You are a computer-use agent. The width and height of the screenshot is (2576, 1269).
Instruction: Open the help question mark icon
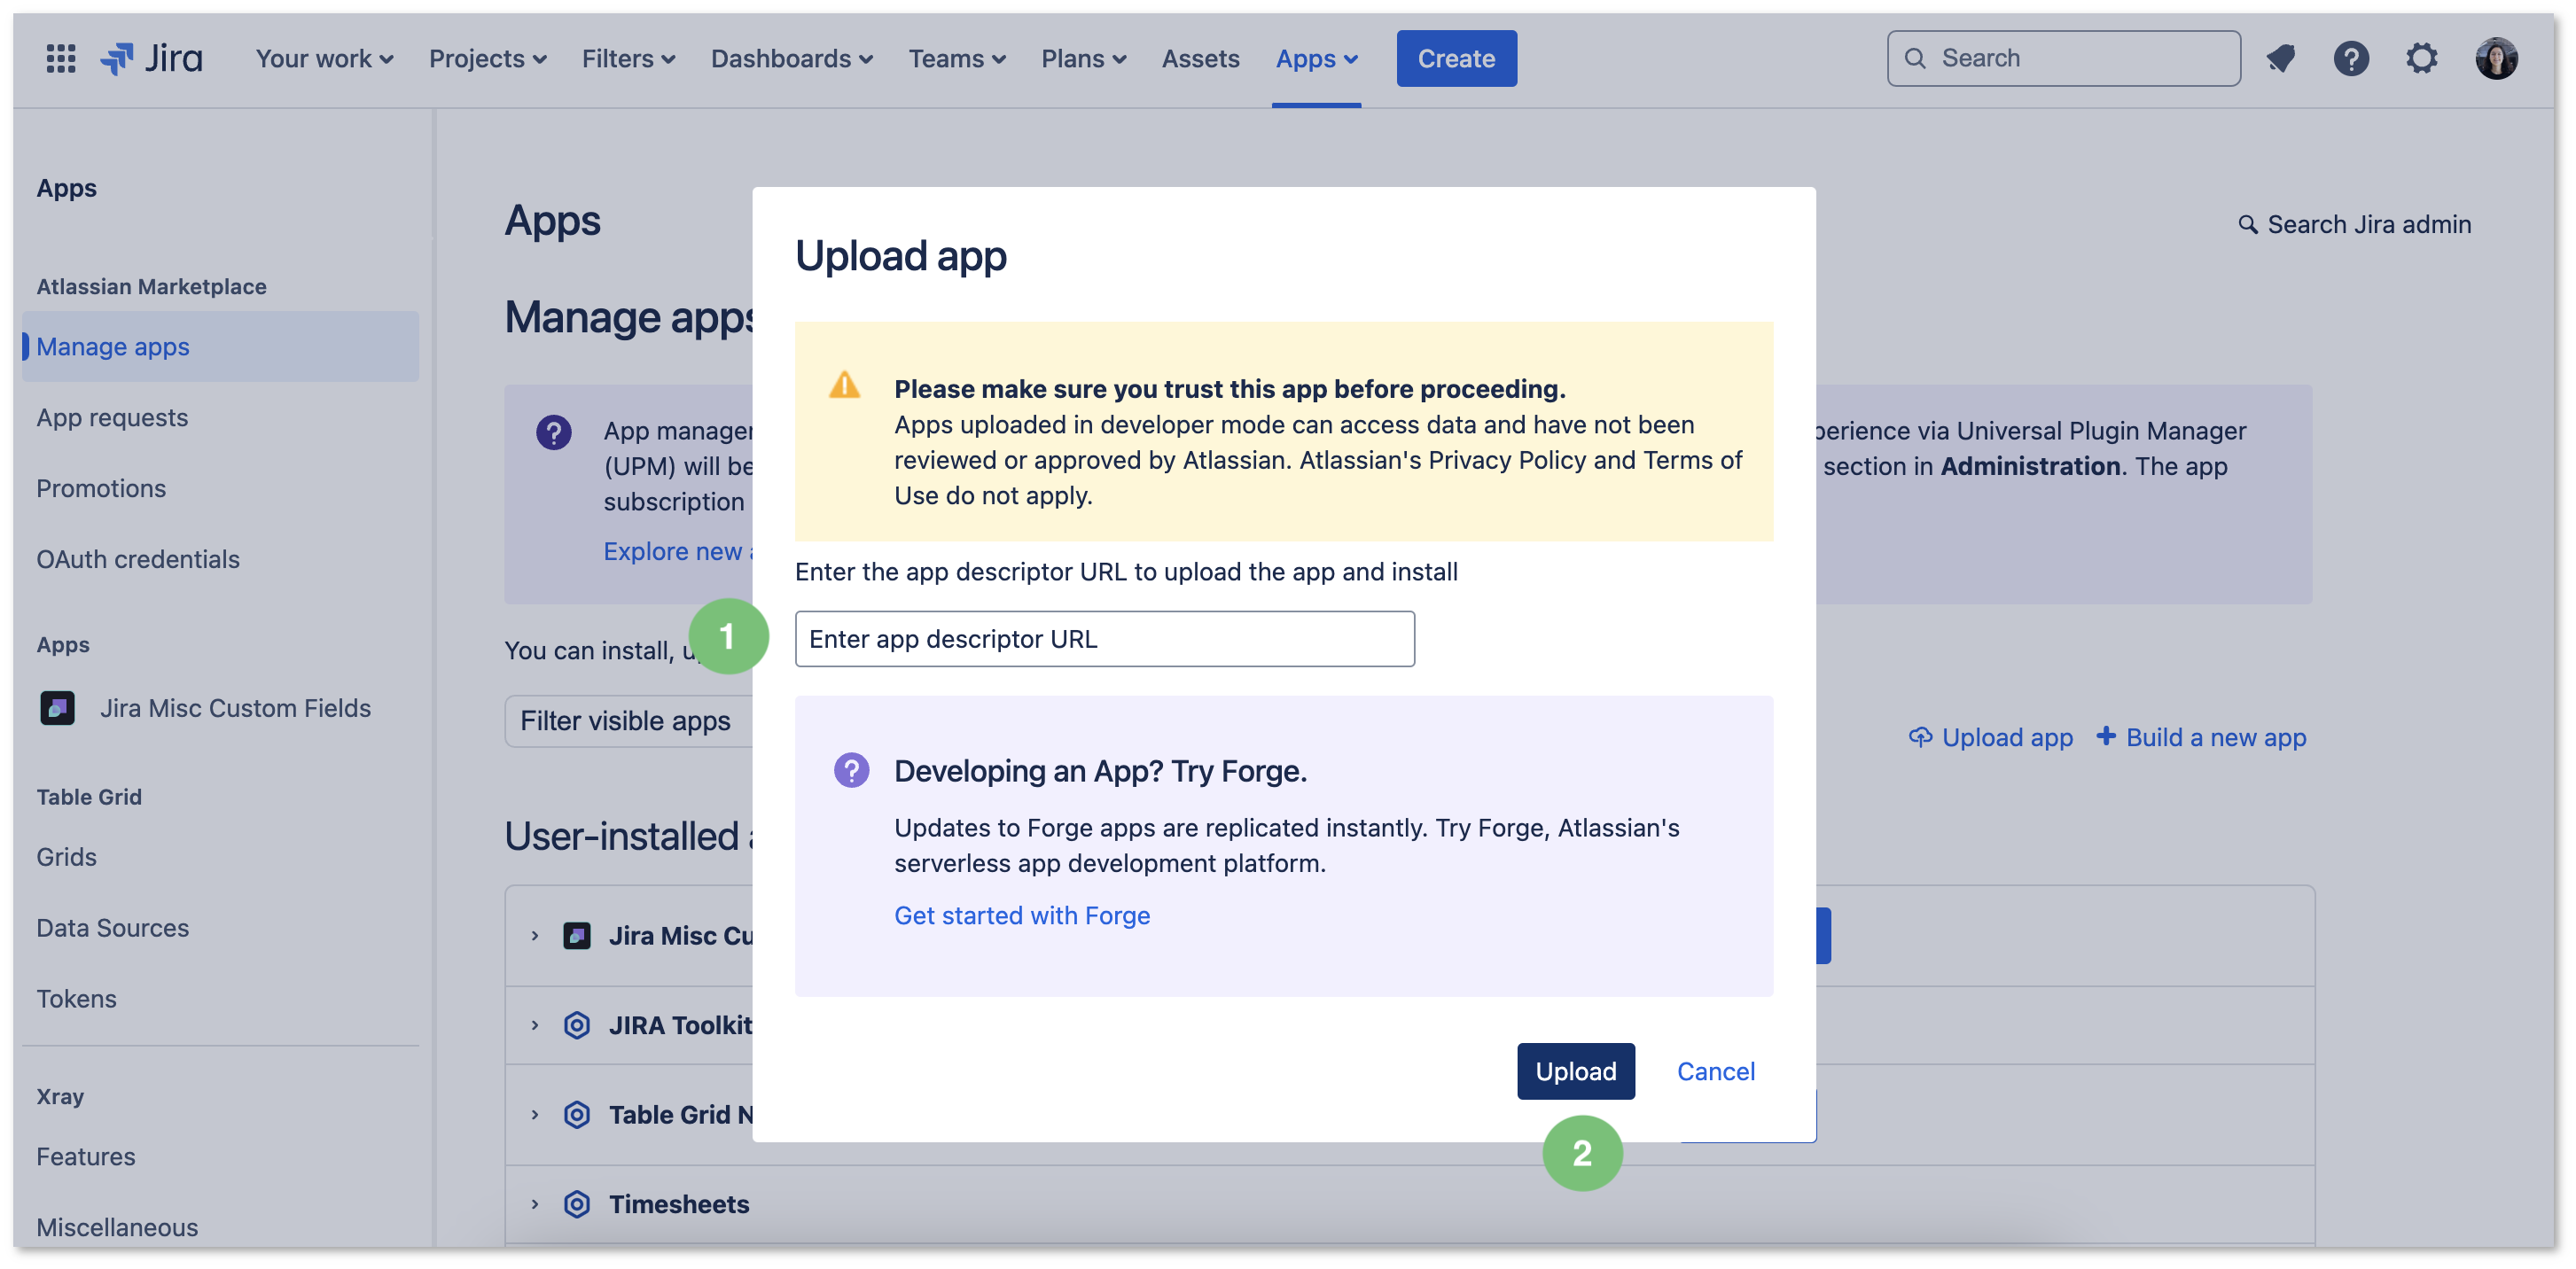click(x=2351, y=58)
